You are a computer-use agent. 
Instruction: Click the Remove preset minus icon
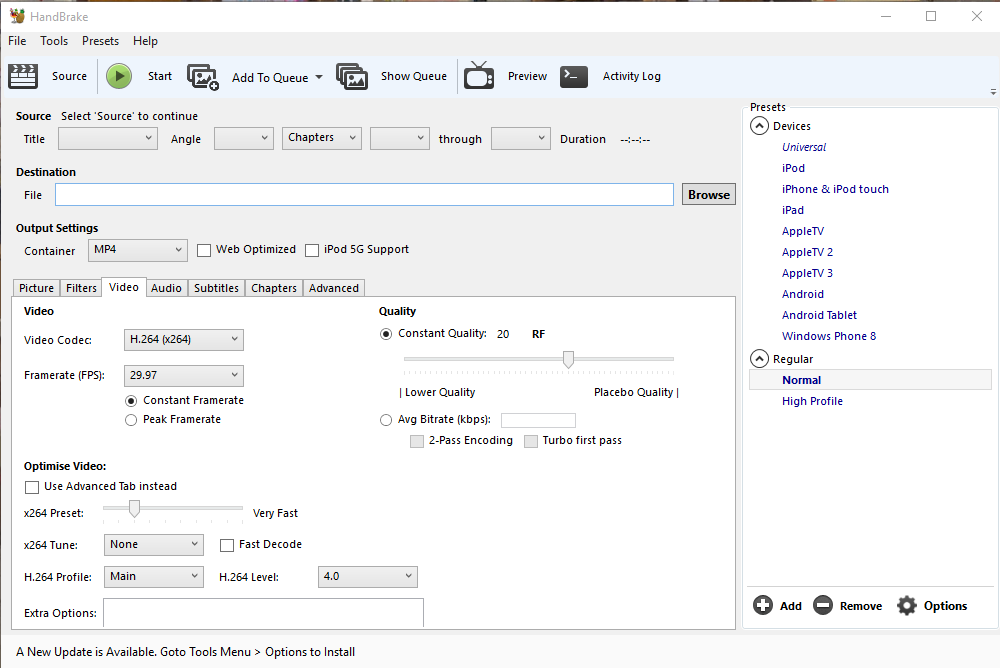point(823,605)
